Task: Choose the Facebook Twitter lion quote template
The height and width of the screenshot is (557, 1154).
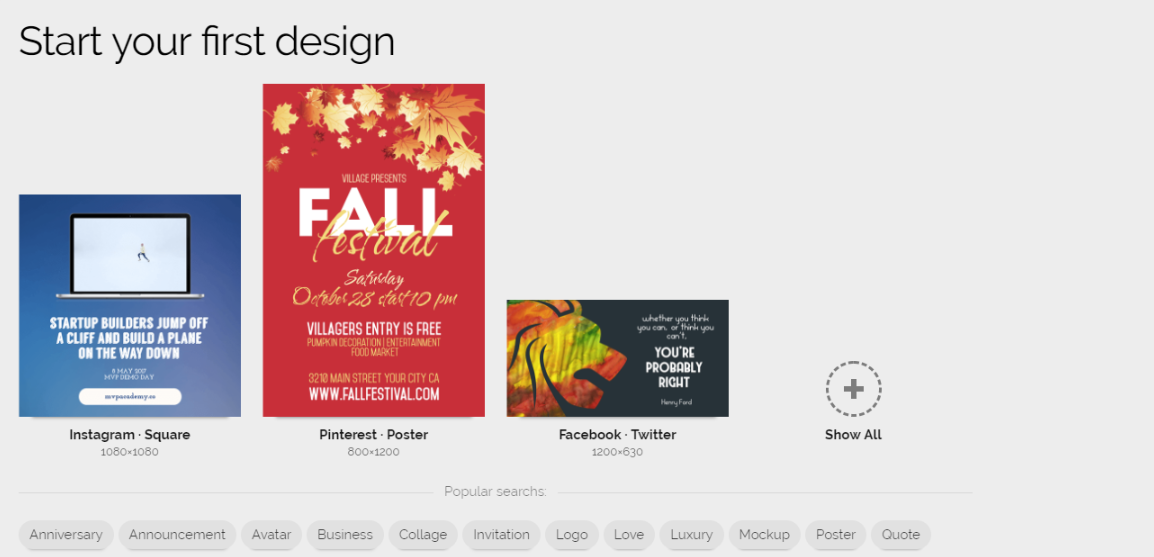Action: pyautogui.click(x=617, y=358)
